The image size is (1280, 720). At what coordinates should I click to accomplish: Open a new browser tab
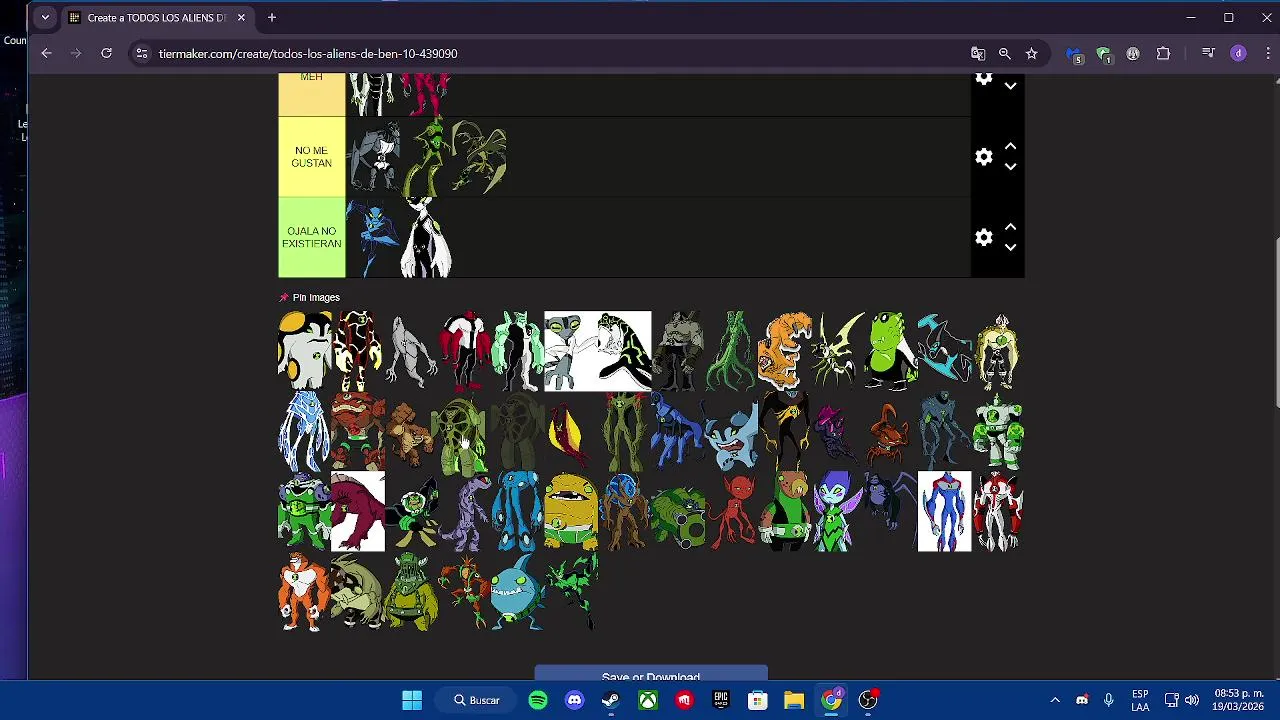271,17
